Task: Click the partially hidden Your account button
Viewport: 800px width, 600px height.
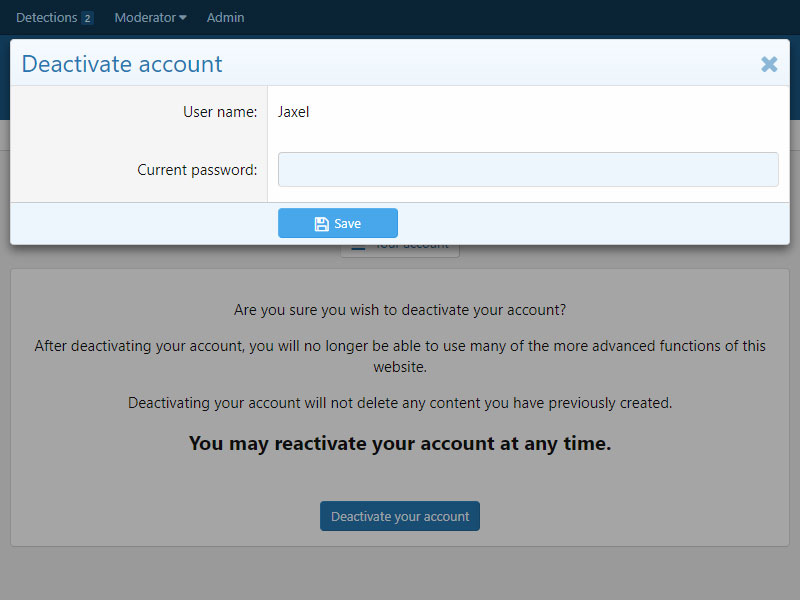Action: (x=410, y=248)
